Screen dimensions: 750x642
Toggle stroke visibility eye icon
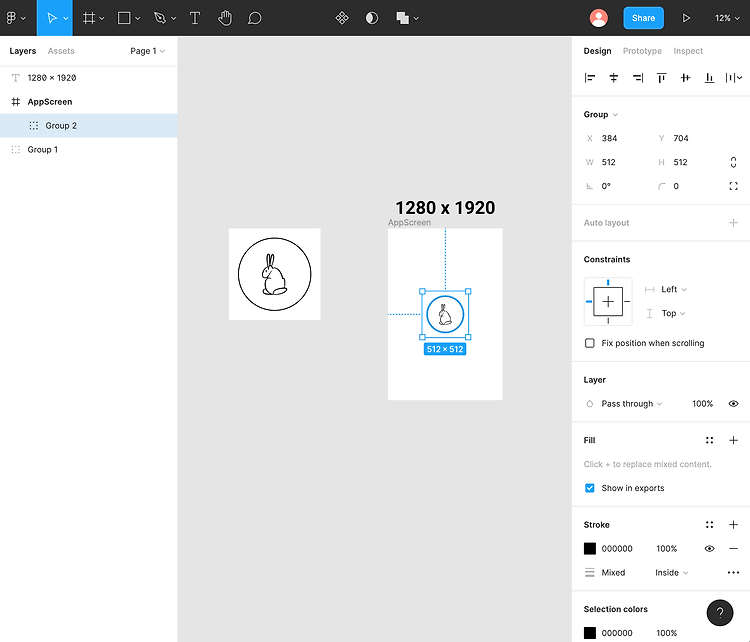[709, 549]
